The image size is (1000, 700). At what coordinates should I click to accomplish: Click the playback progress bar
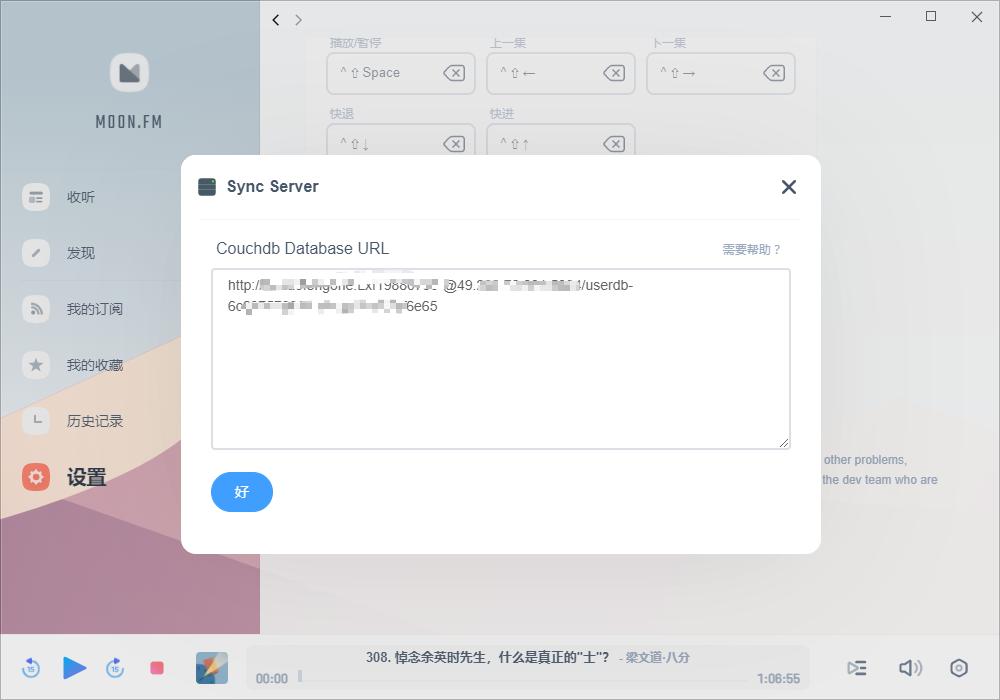click(x=523, y=678)
